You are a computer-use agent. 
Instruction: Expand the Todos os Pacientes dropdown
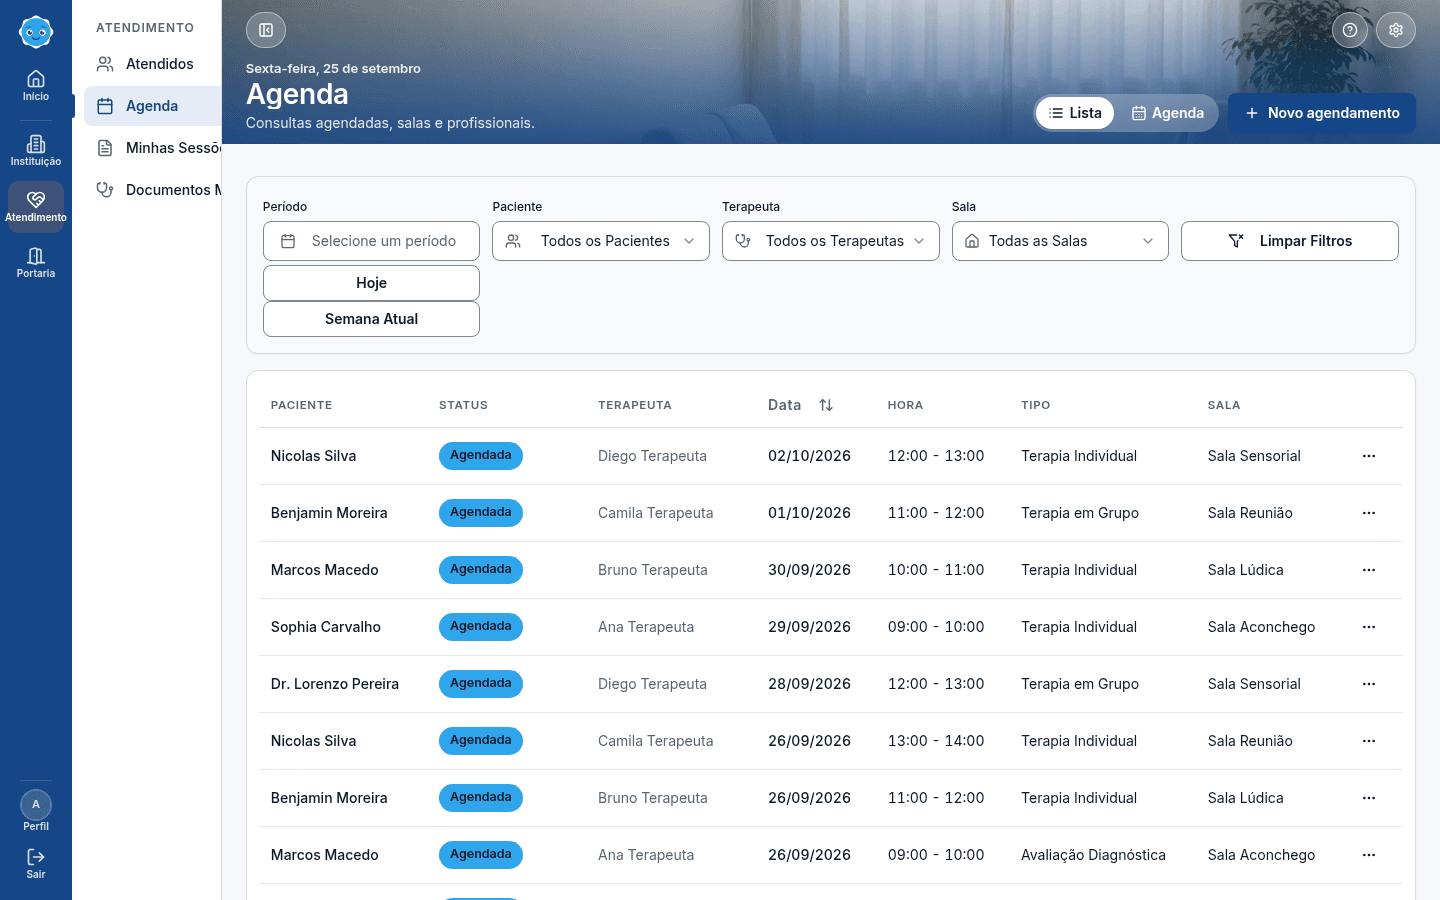[601, 241]
